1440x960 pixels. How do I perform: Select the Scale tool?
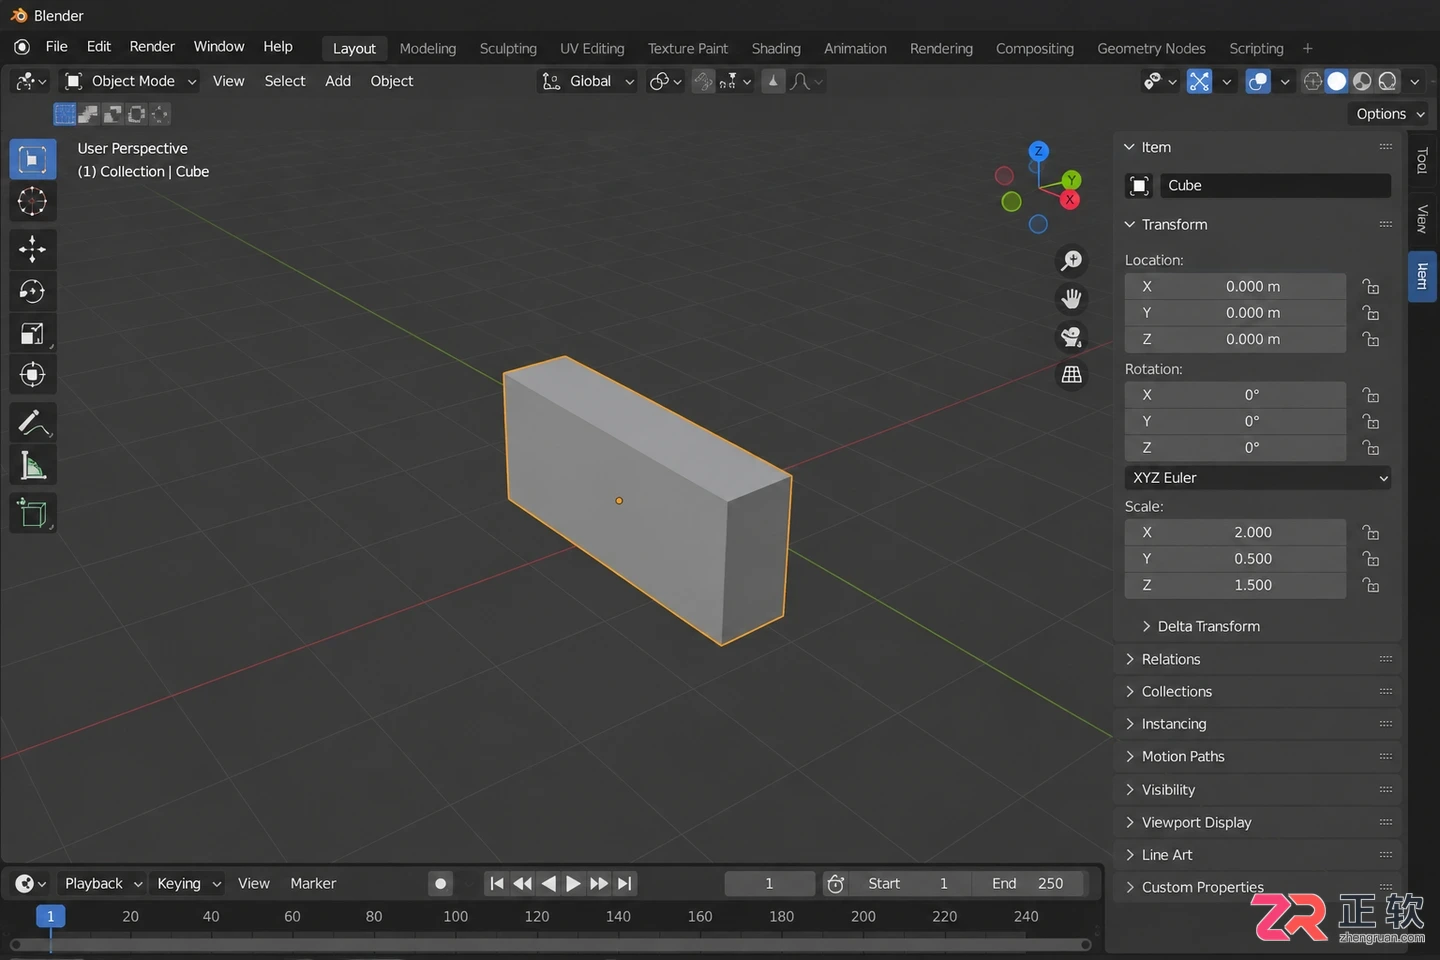coord(33,333)
